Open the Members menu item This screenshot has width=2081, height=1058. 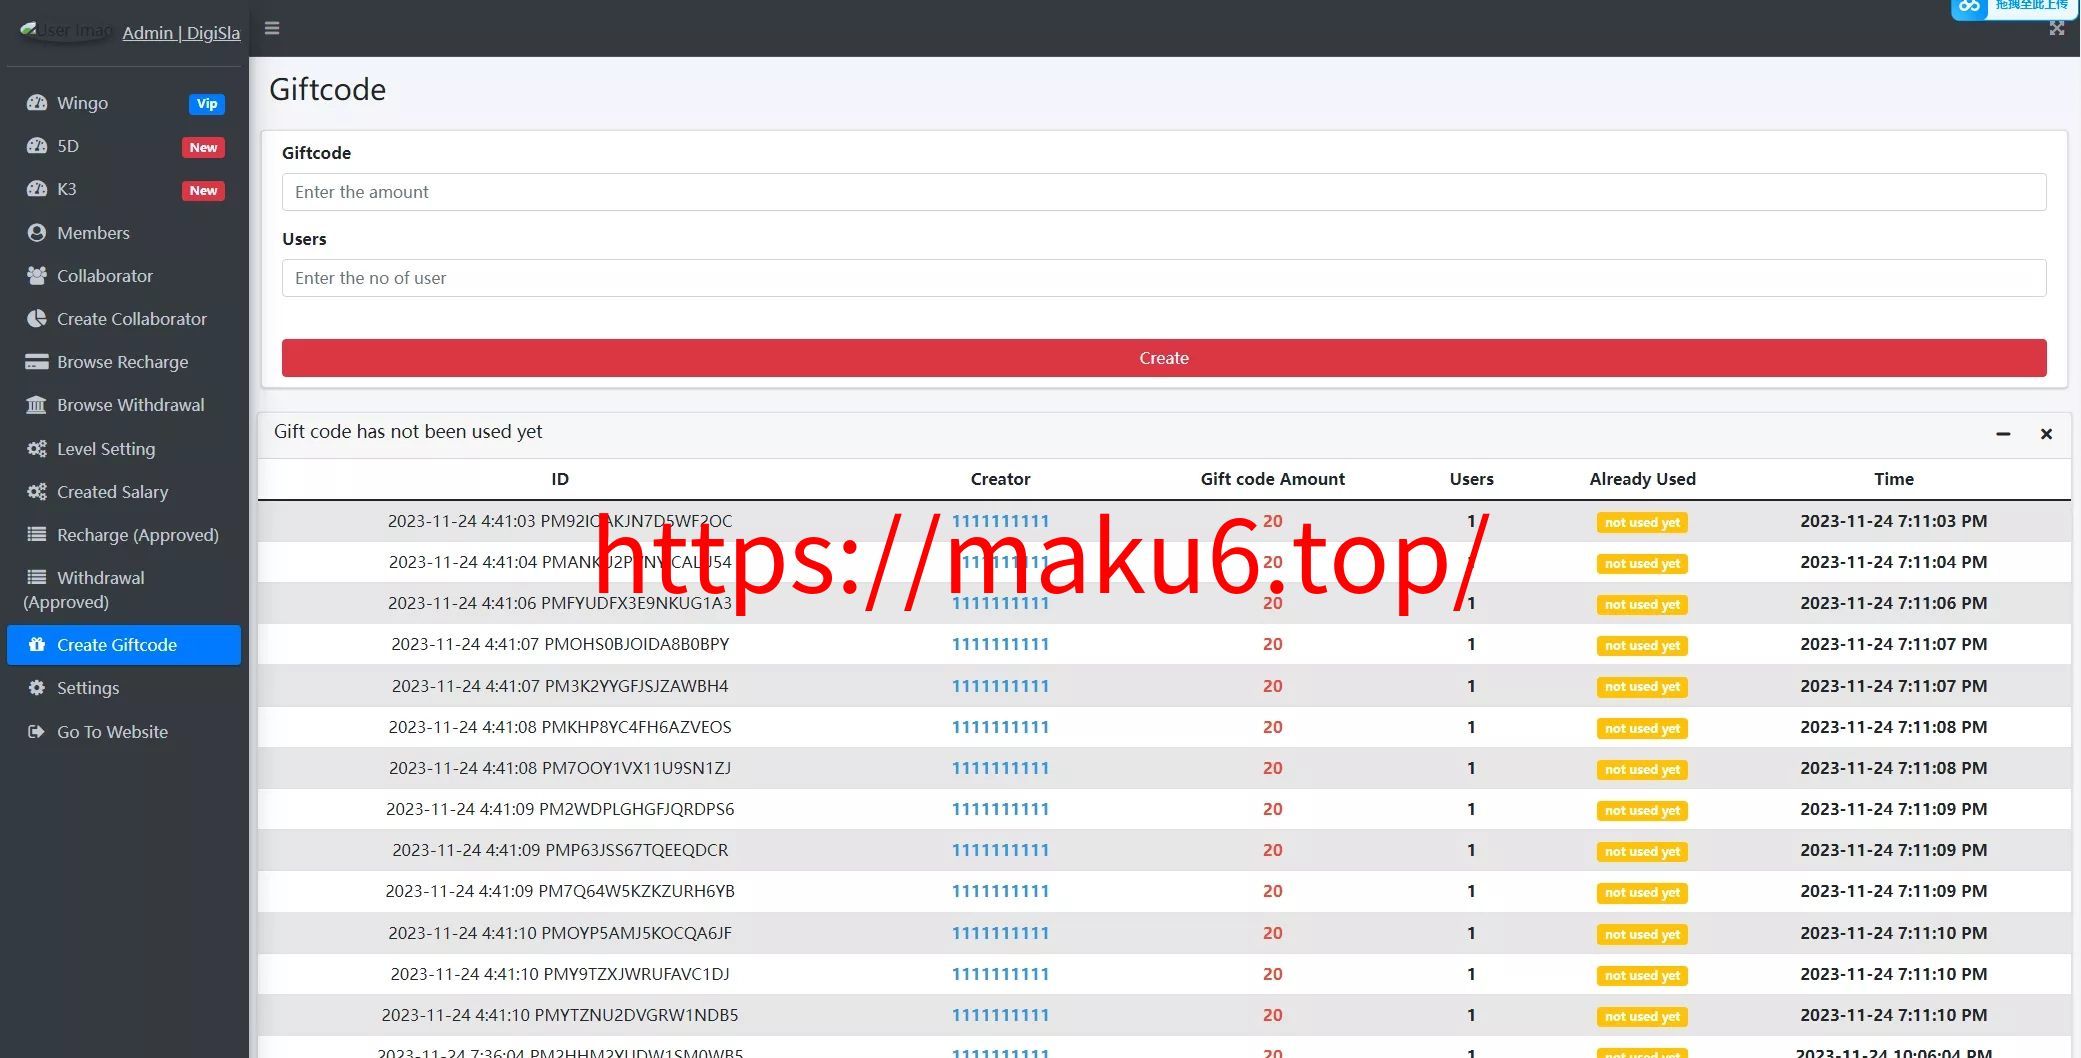(x=124, y=233)
